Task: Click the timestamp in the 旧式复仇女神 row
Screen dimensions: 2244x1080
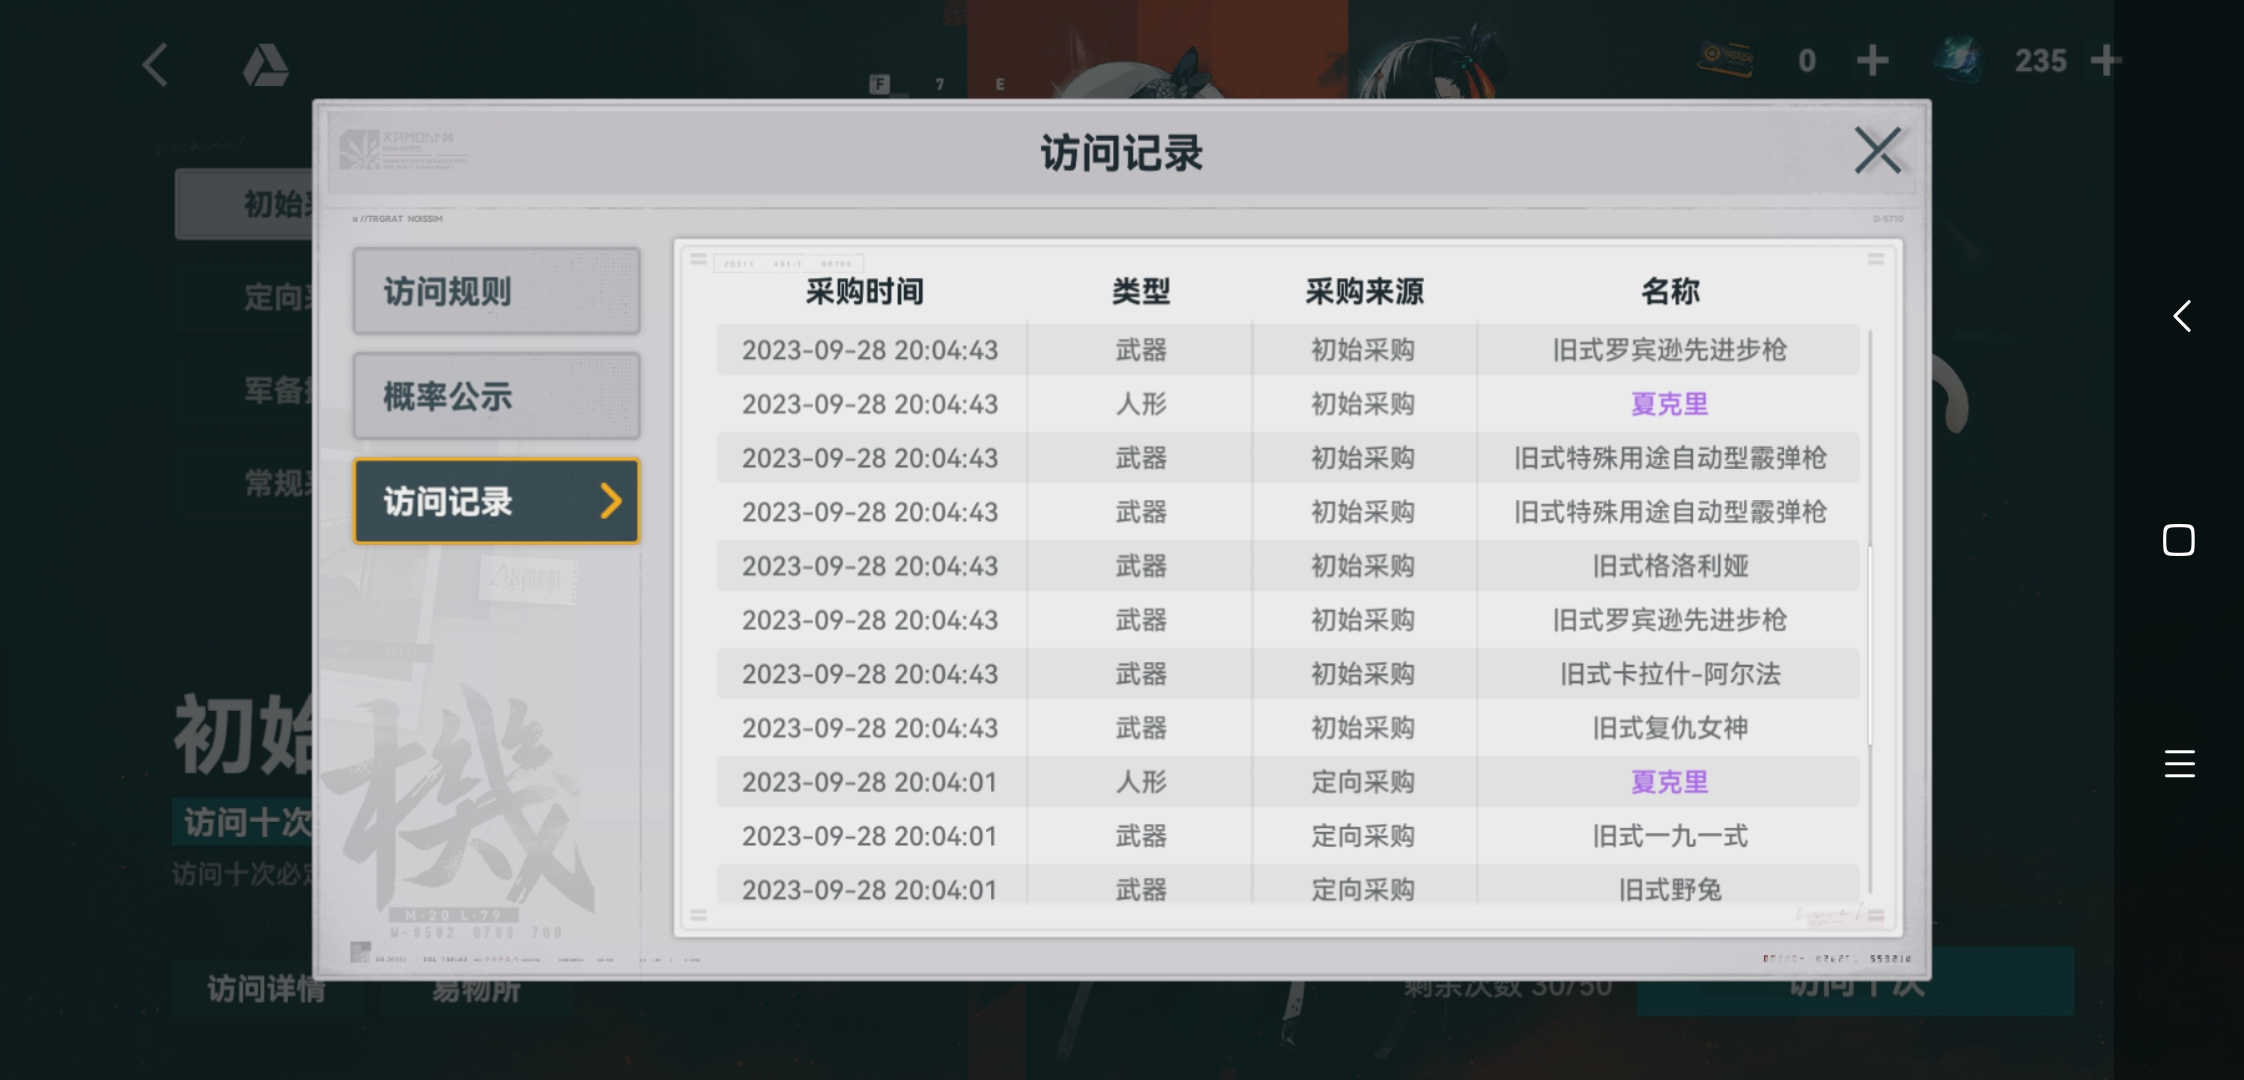Action: (x=870, y=728)
